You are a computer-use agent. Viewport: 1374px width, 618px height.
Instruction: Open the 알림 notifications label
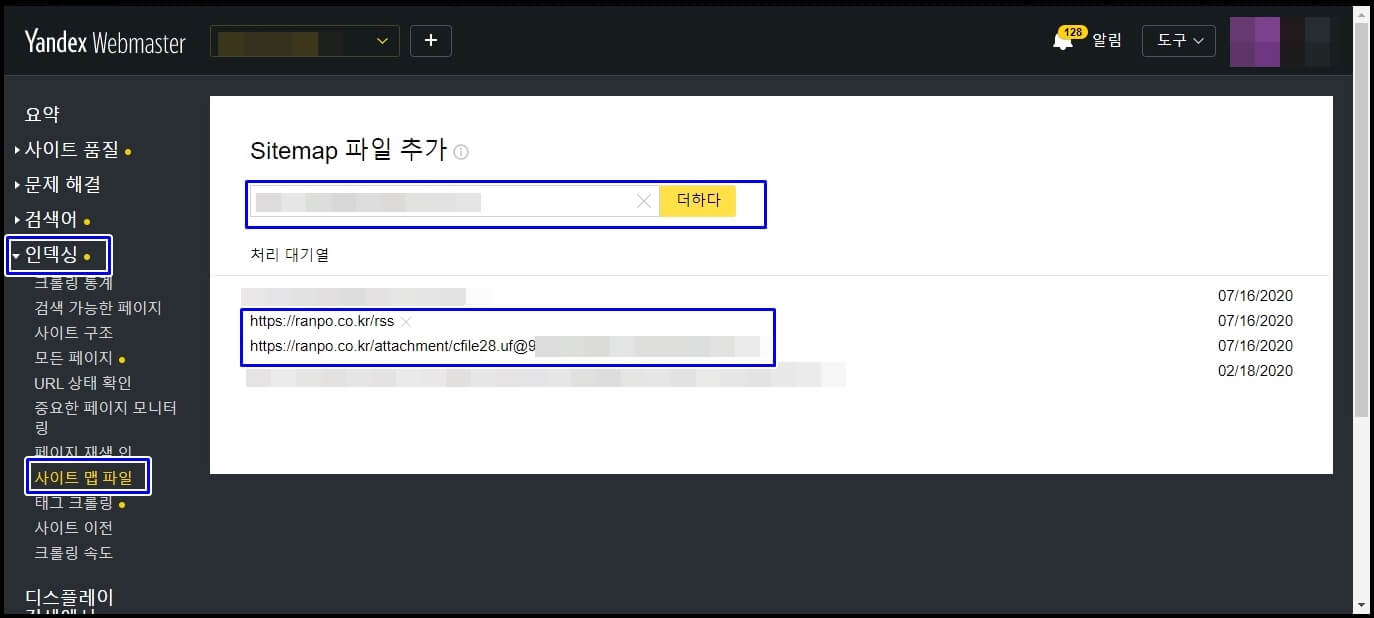1107,41
